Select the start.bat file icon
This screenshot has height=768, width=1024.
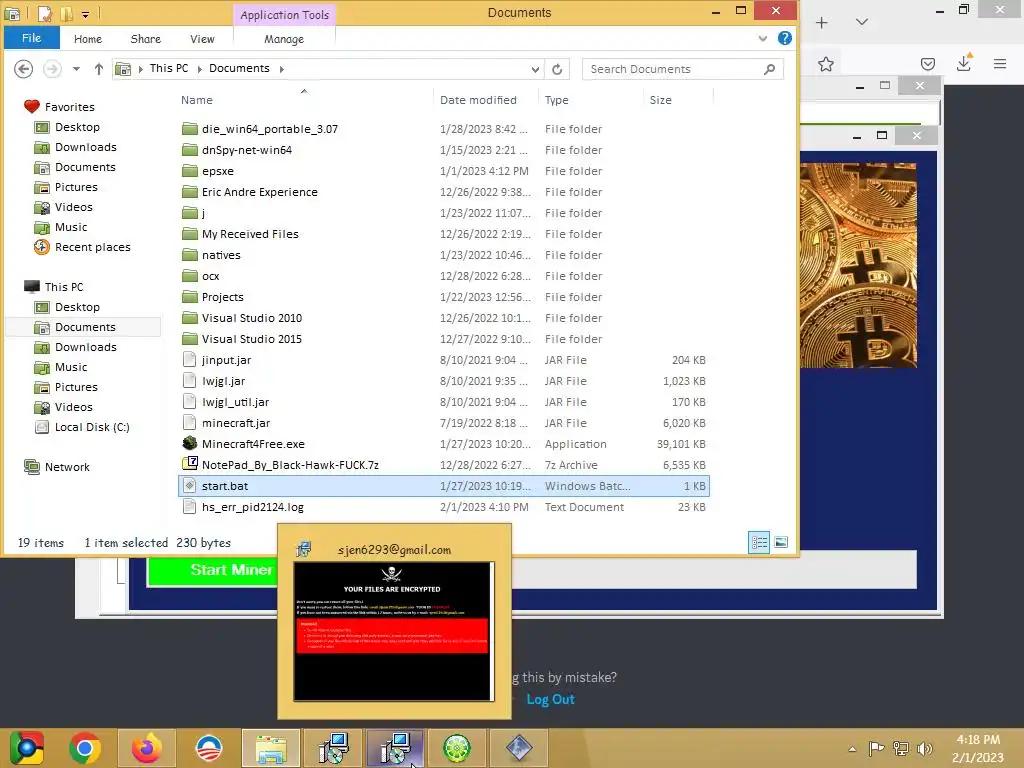tap(189, 485)
